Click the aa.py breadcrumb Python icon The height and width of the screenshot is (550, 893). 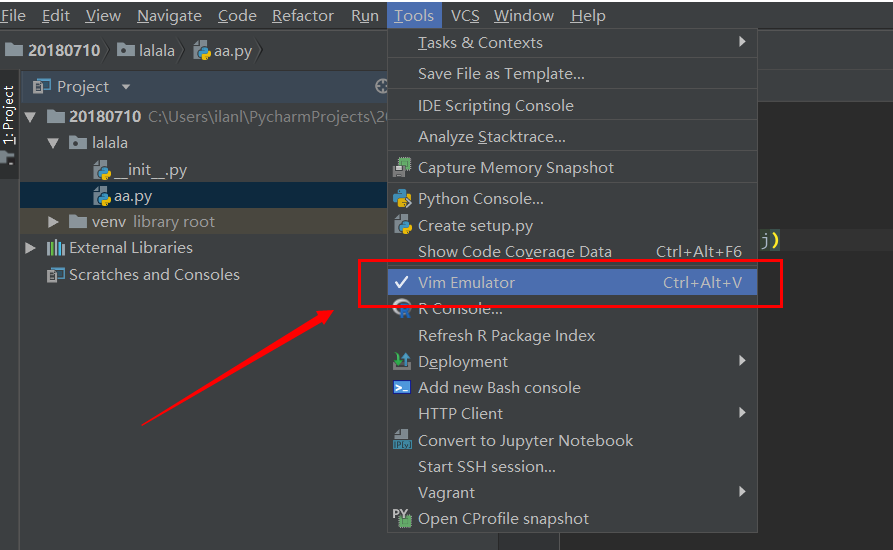(202, 50)
